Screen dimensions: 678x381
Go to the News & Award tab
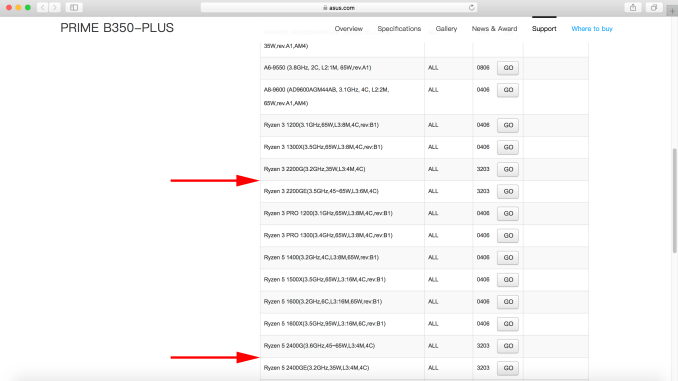click(494, 29)
